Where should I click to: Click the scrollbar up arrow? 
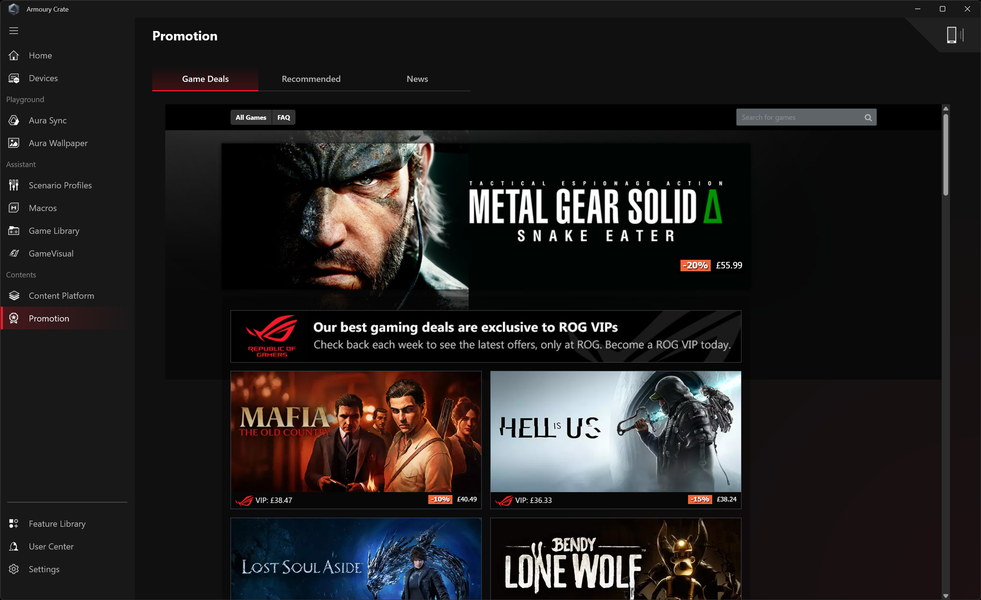coord(945,108)
